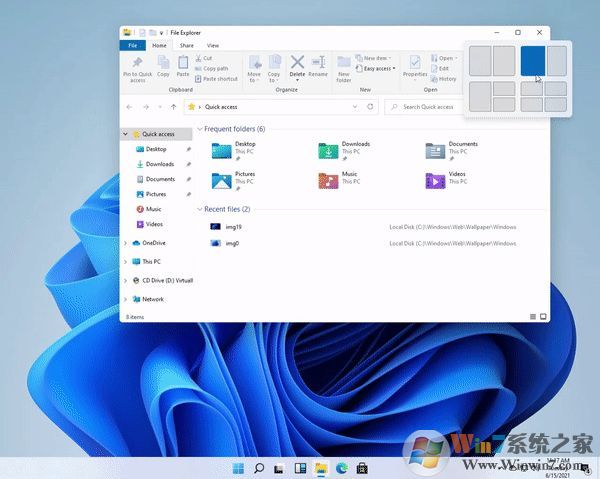Open the New item dropdown

(373, 58)
